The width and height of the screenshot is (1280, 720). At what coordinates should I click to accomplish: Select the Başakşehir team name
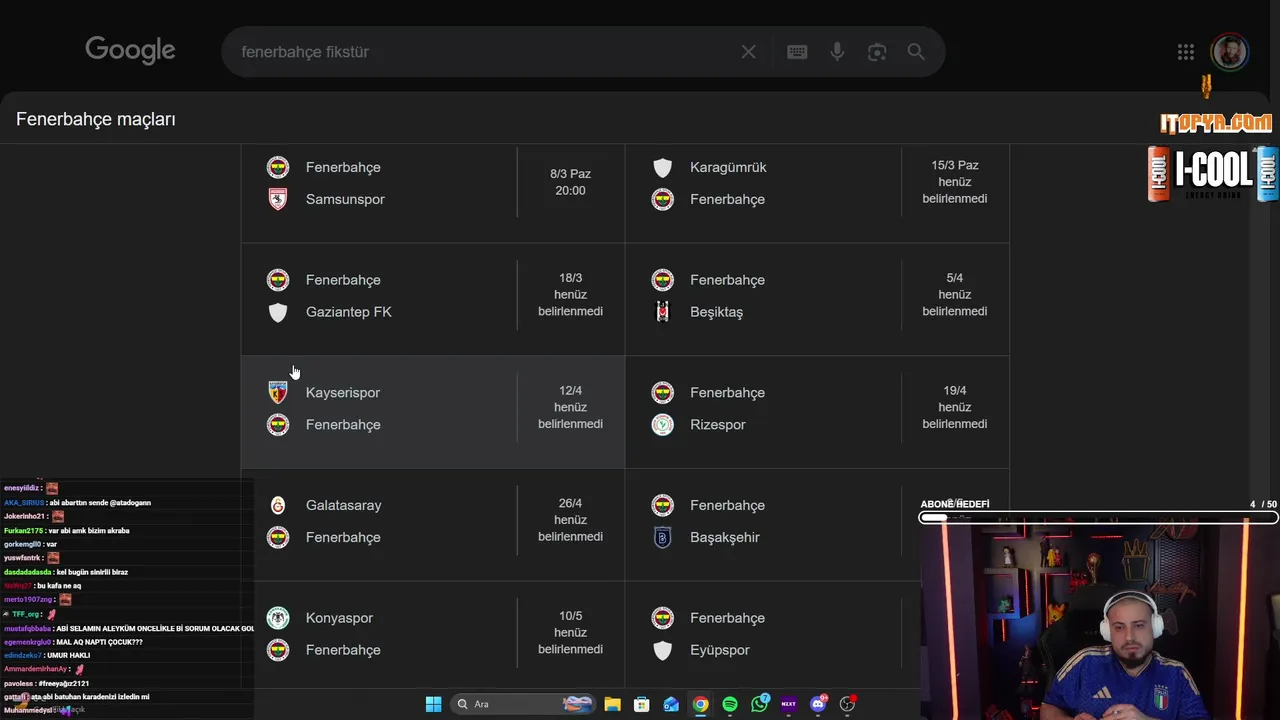pyautogui.click(x=725, y=537)
